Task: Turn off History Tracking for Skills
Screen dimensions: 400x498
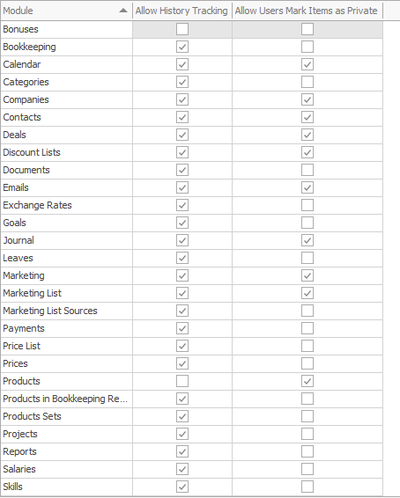Action: click(182, 487)
